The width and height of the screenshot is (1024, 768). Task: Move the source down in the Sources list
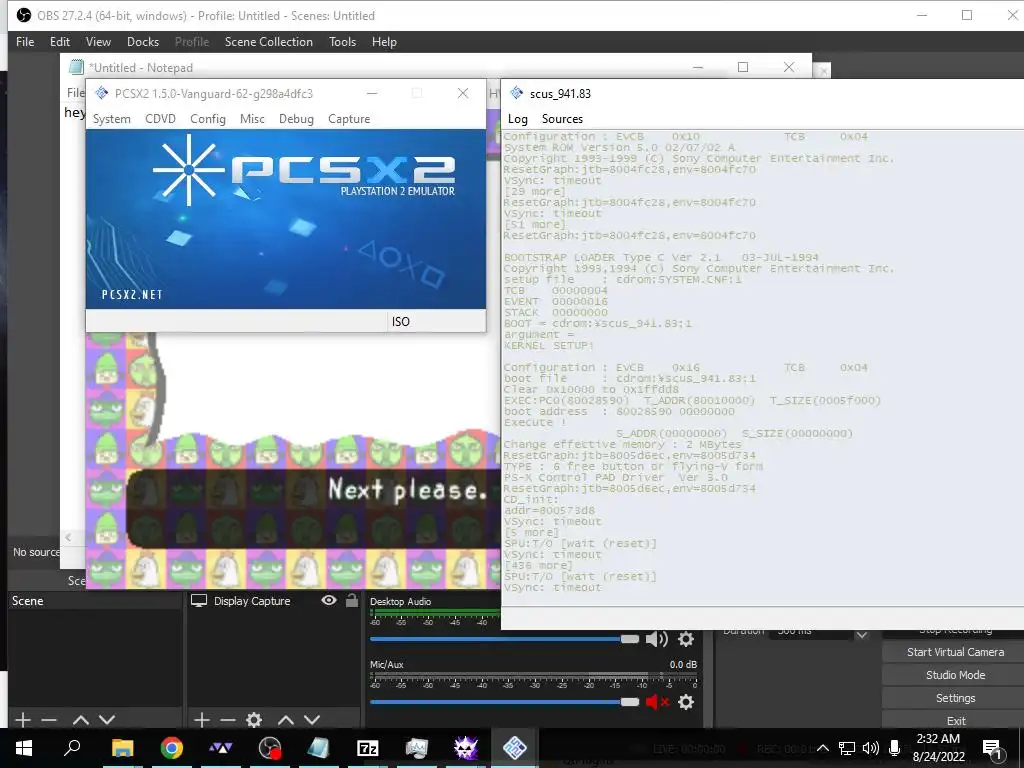(312, 720)
